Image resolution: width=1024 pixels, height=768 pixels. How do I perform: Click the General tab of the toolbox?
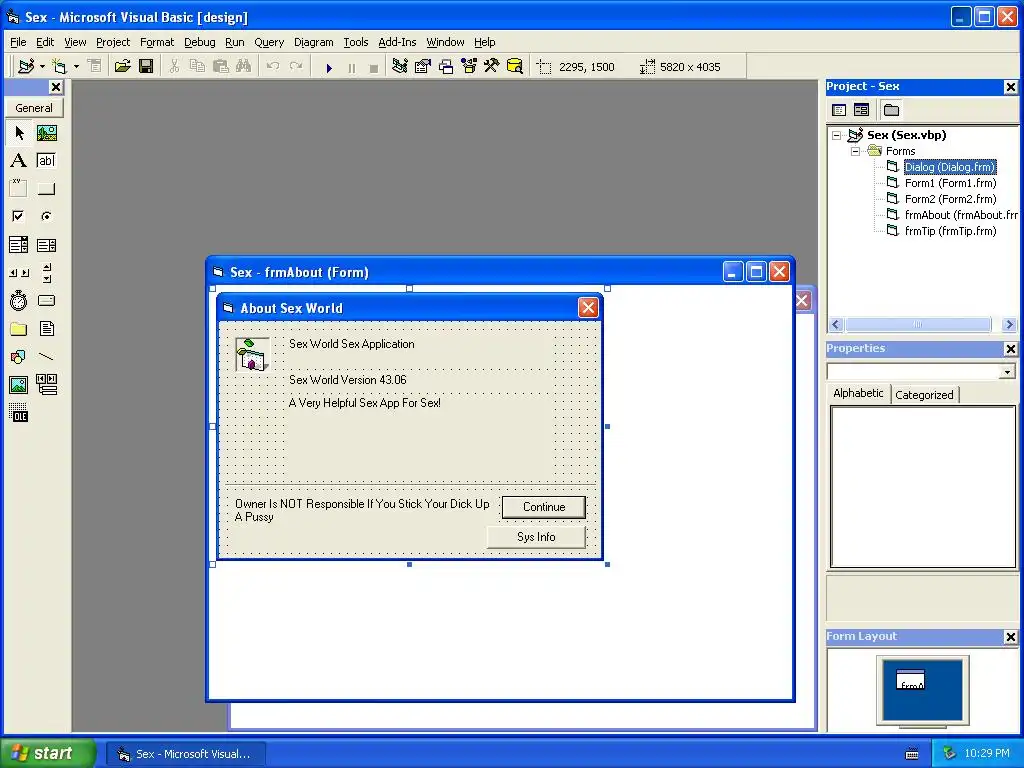pyautogui.click(x=34, y=108)
